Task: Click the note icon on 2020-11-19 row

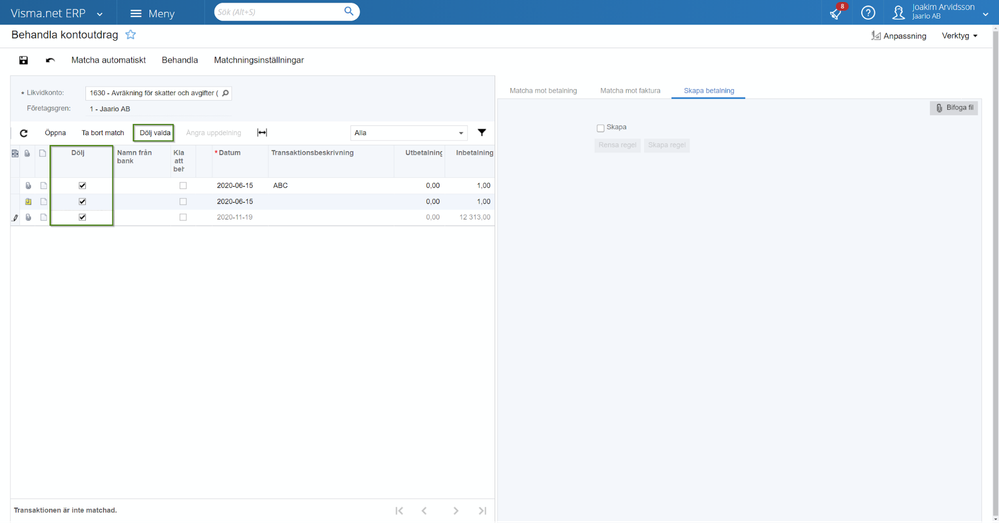Action: 43,217
